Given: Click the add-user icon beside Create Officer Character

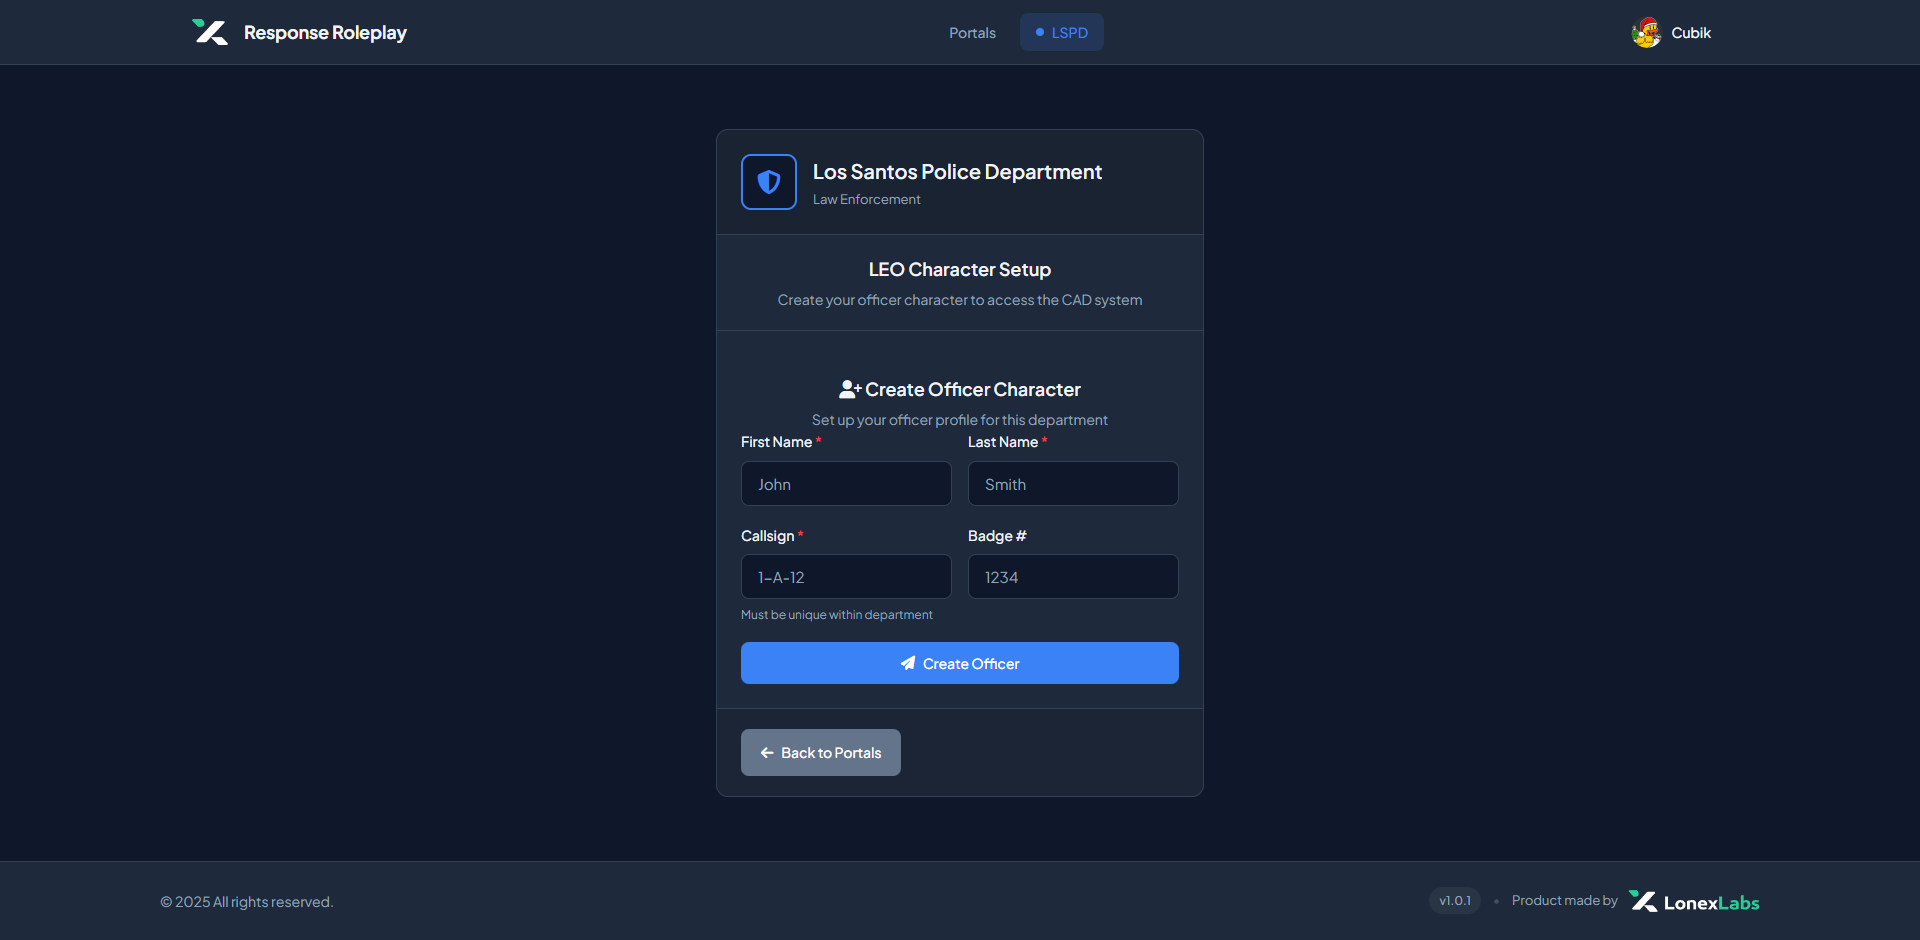Looking at the screenshot, I should (850, 389).
